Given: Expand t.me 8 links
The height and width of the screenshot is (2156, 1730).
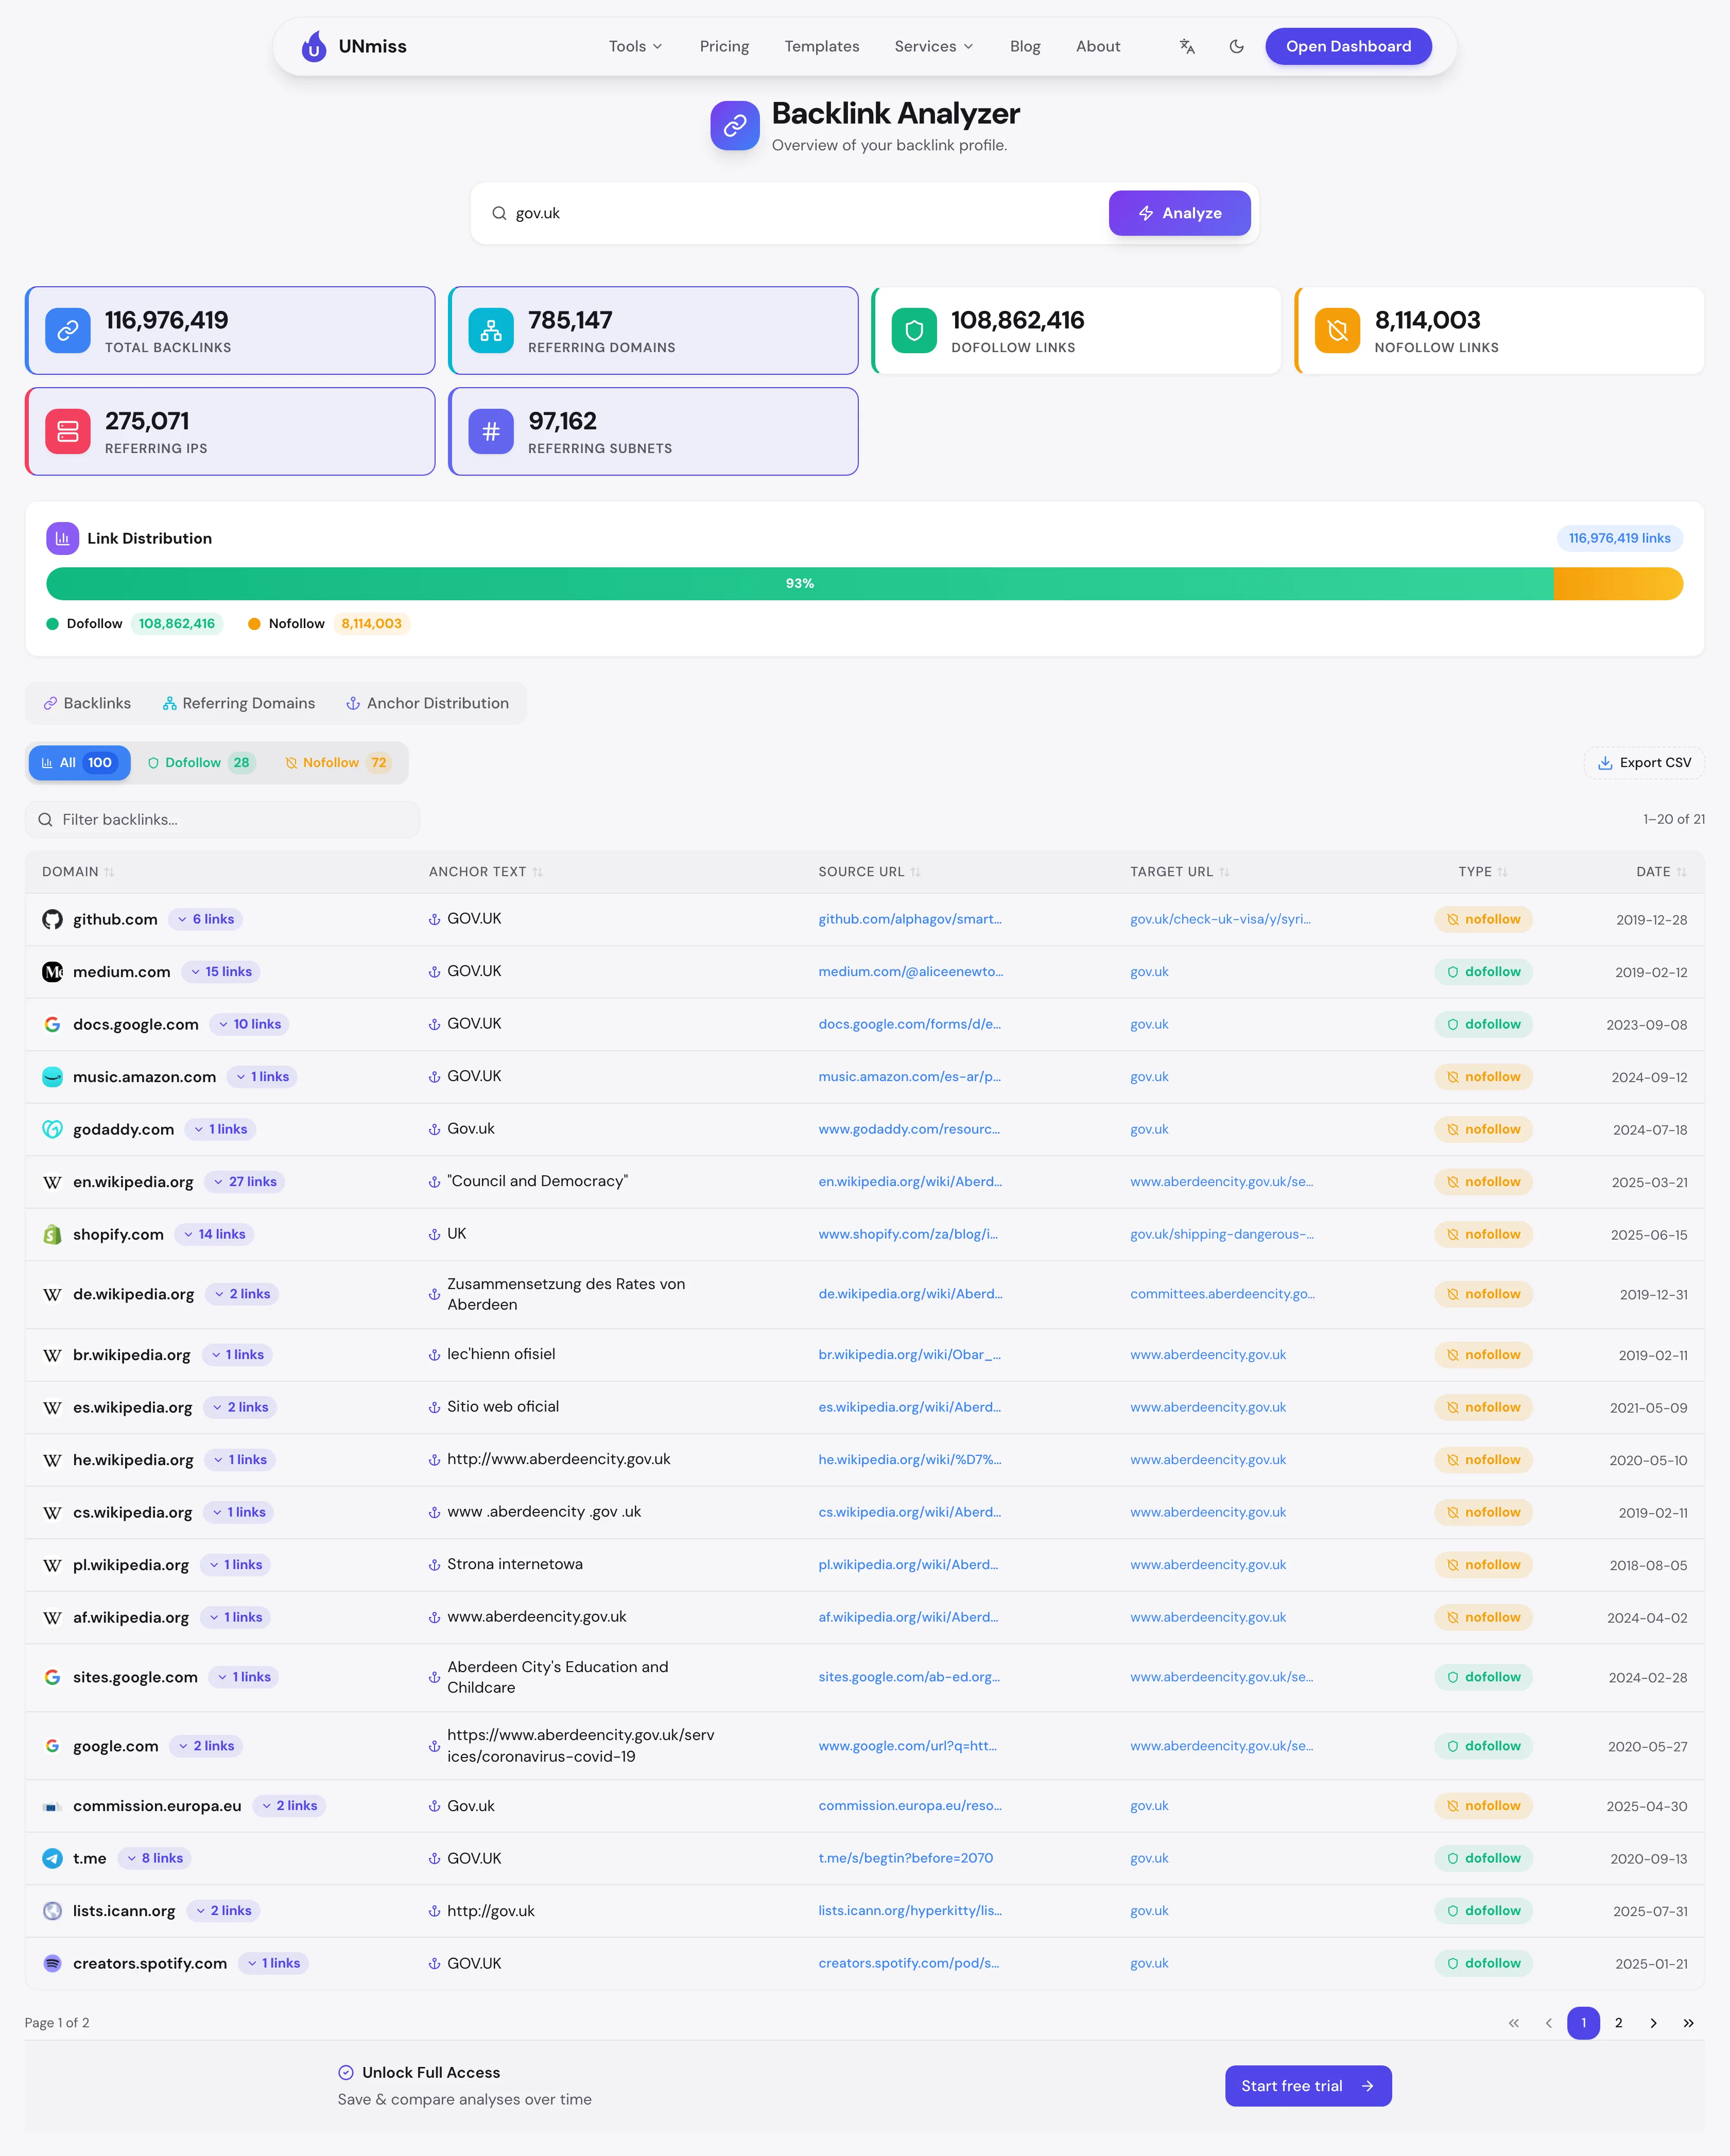Looking at the screenshot, I should pos(155,1858).
